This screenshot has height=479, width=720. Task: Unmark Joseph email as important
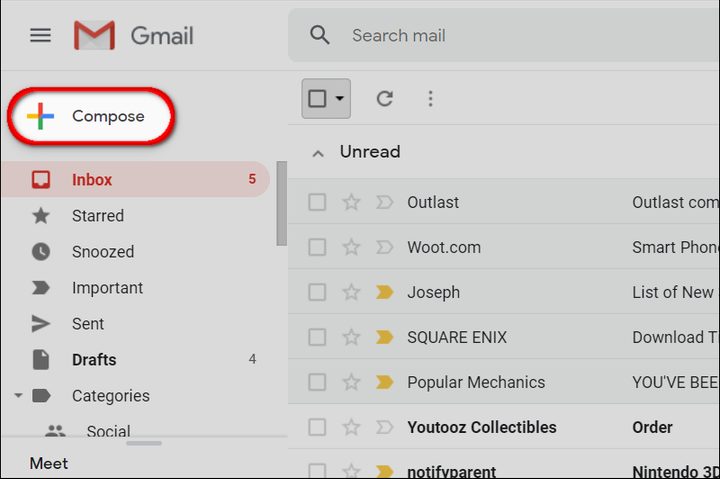tap(384, 292)
